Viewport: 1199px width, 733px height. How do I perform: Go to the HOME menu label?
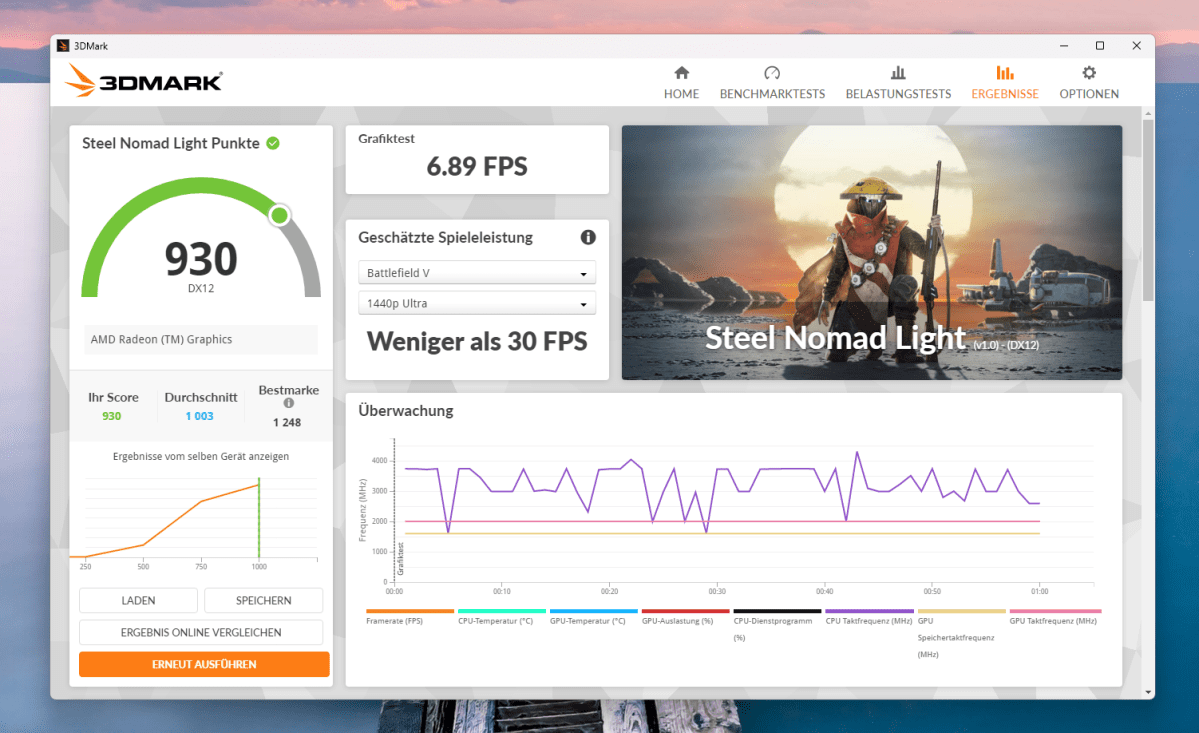681,94
